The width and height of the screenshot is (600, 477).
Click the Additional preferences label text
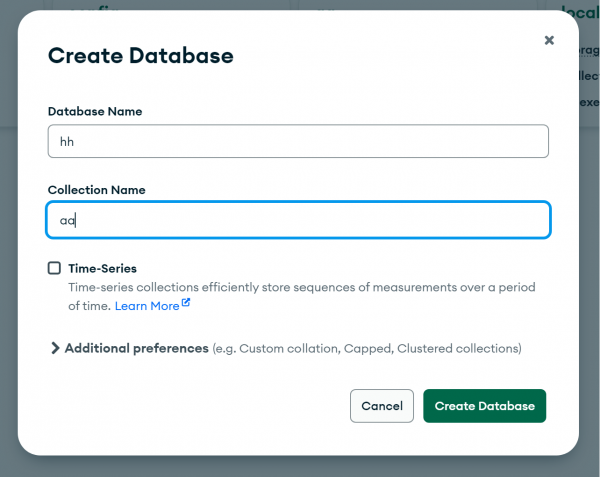tap(137, 348)
